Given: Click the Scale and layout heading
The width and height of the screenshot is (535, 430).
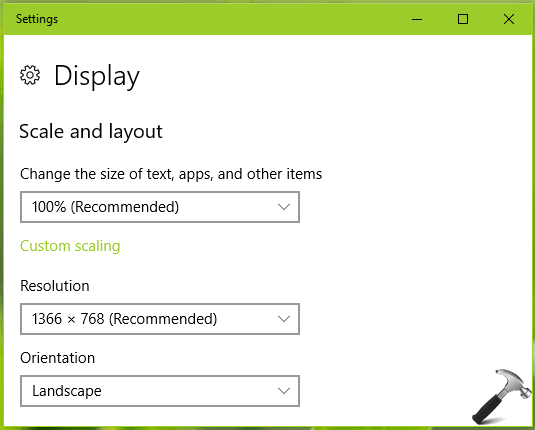Looking at the screenshot, I should [91, 132].
